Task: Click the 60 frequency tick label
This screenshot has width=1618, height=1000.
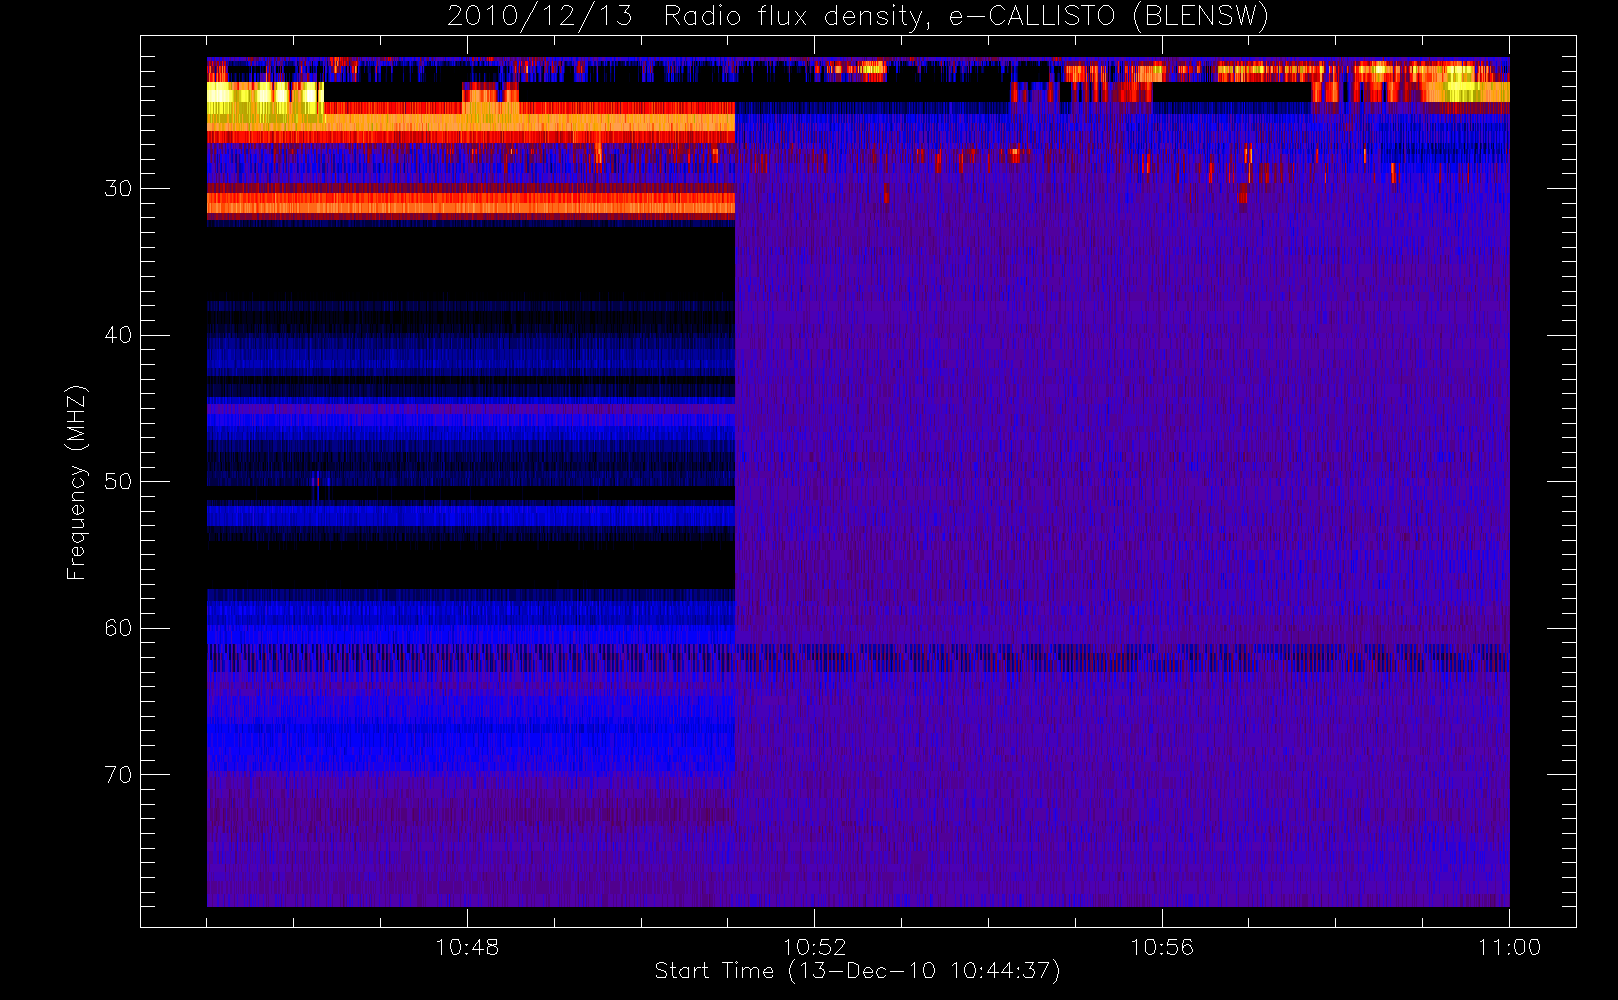Action: coord(118,628)
